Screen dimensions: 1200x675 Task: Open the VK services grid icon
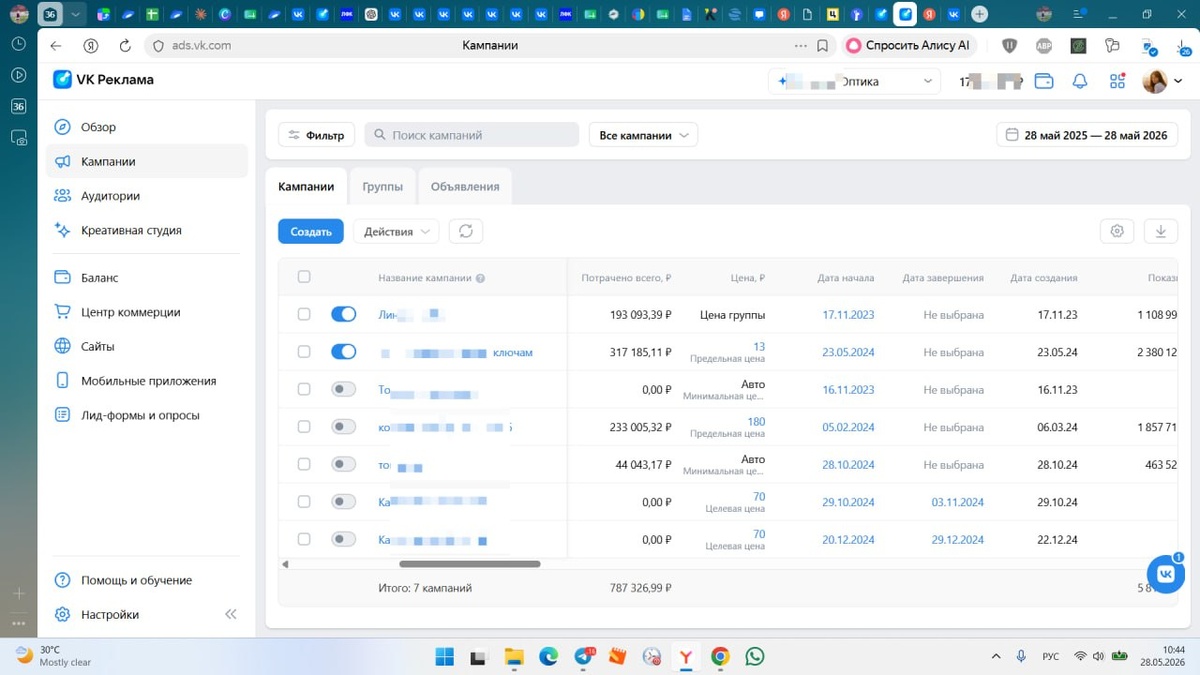click(x=1118, y=81)
